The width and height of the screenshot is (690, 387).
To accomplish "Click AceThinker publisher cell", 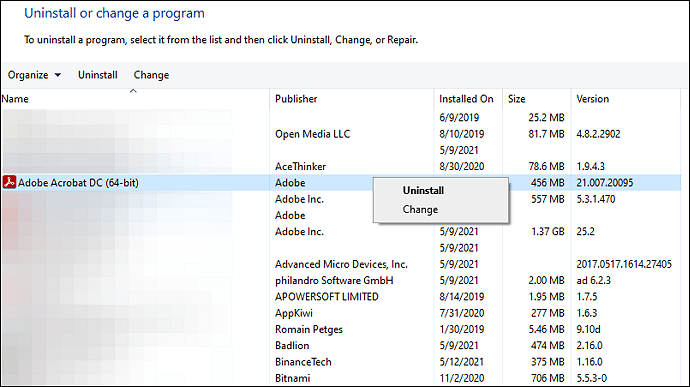I will (x=301, y=166).
